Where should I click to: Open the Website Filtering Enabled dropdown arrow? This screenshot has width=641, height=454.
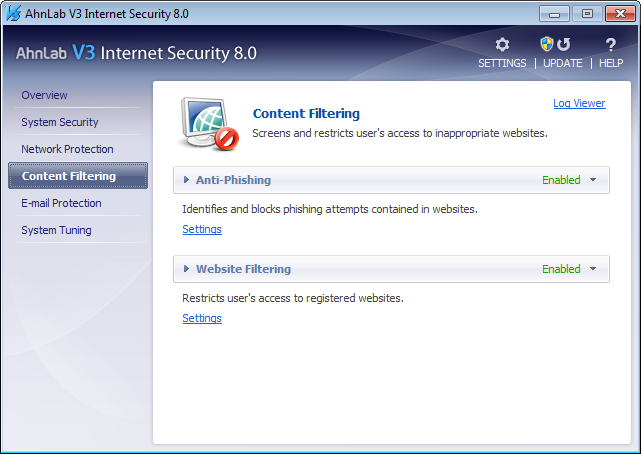(x=593, y=269)
